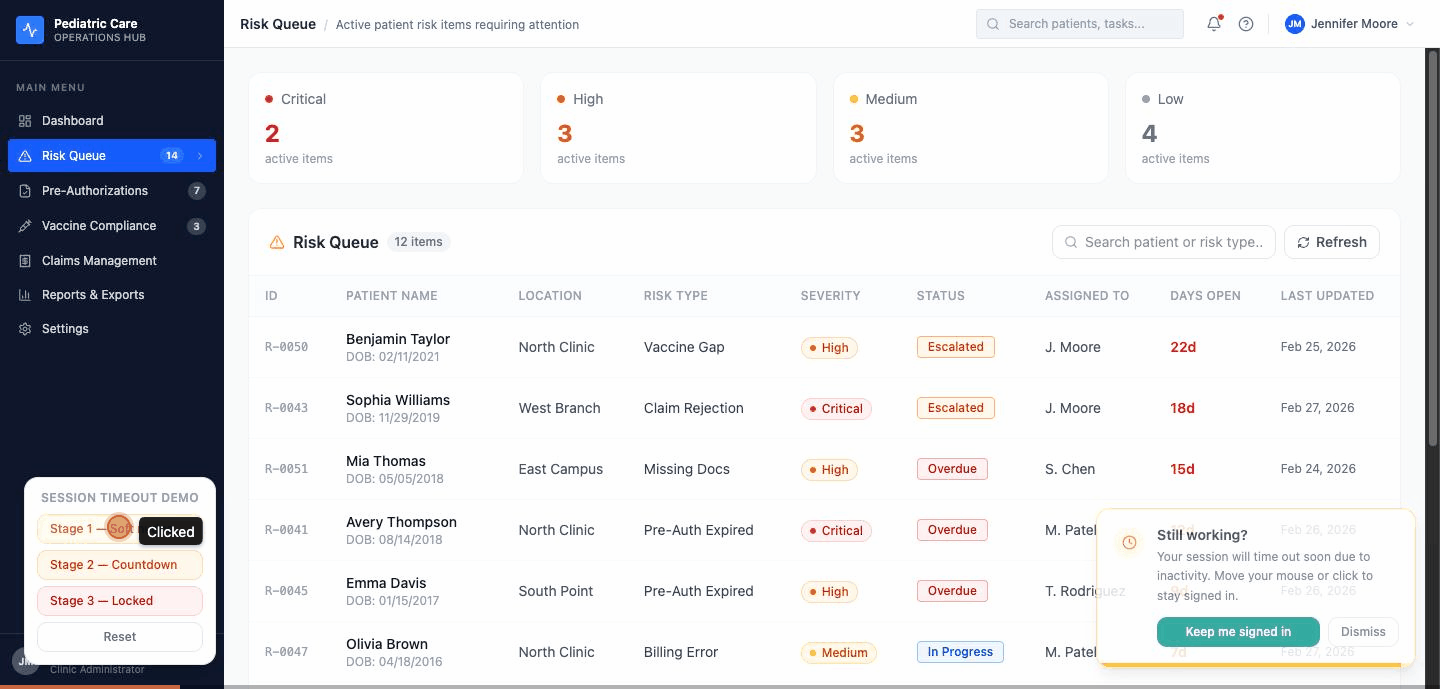The width and height of the screenshot is (1440, 689).
Task: Click the Settings gear icon in sidebar
Action: [x=25, y=329]
